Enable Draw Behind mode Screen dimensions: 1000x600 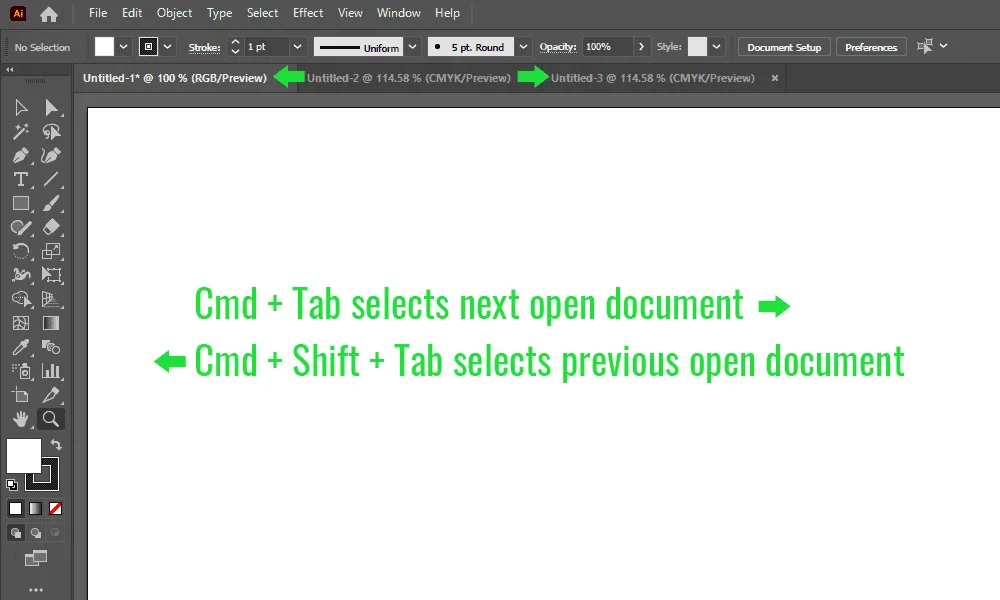click(36, 532)
